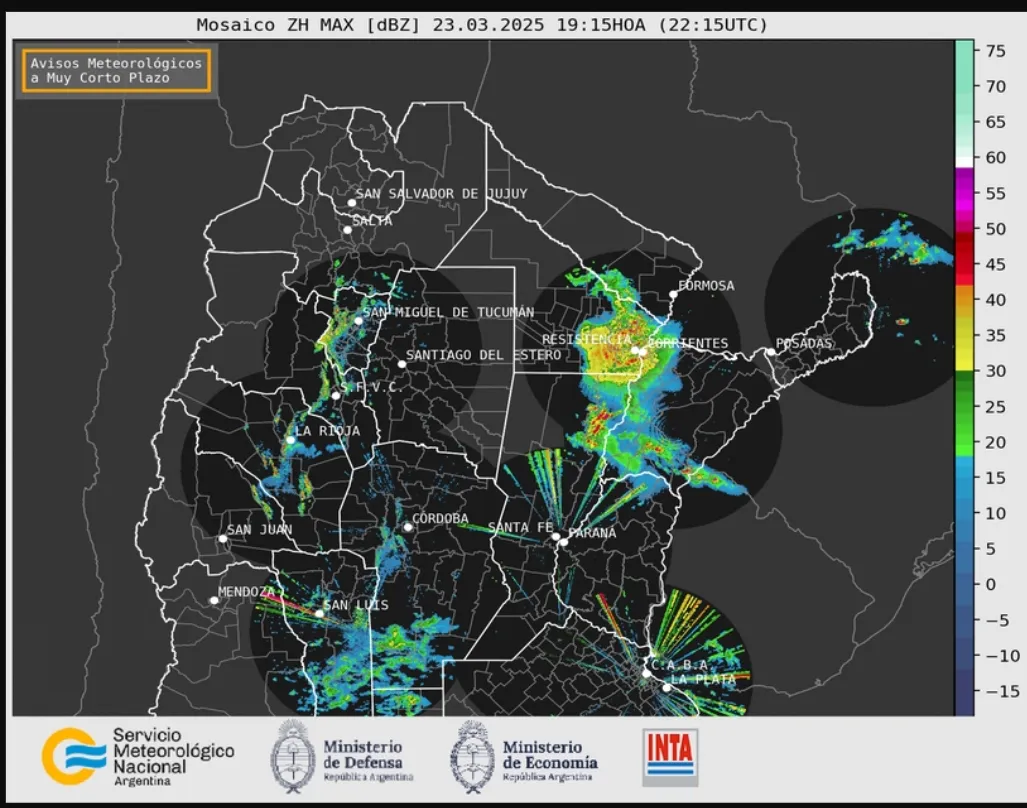The width and height of the screenshot is (1027, 808).
Task: Click the white 60 dBZ band on color scale
Action: (x=964, y=158)
